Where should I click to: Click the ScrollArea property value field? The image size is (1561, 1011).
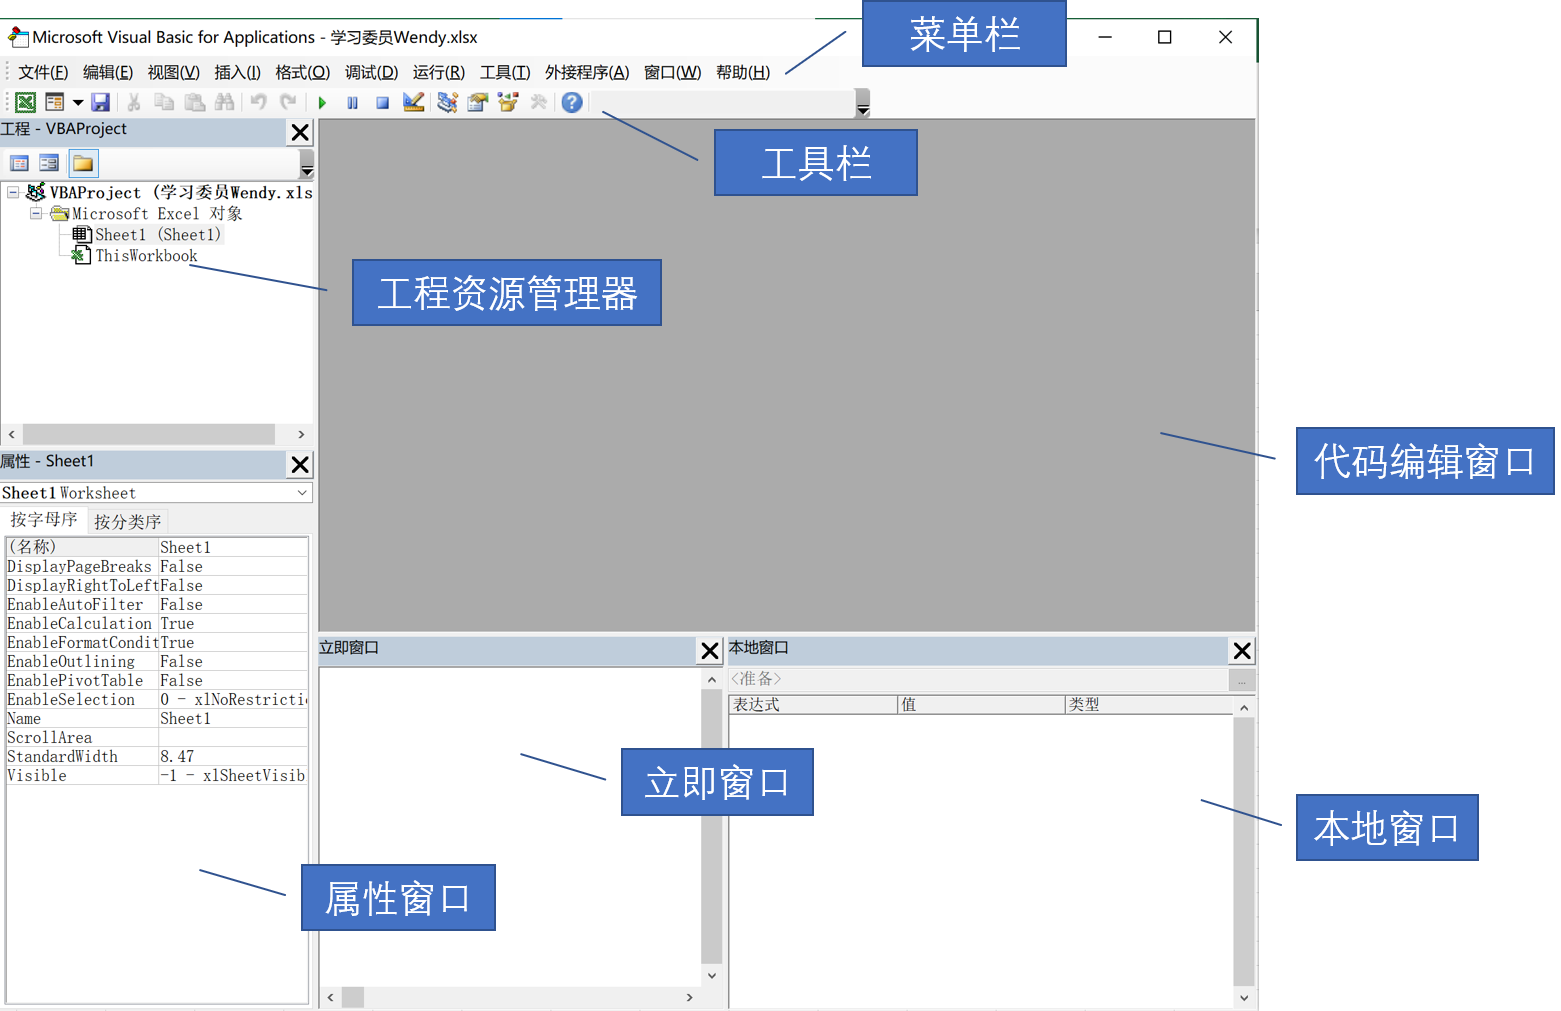tap(233, 738)
